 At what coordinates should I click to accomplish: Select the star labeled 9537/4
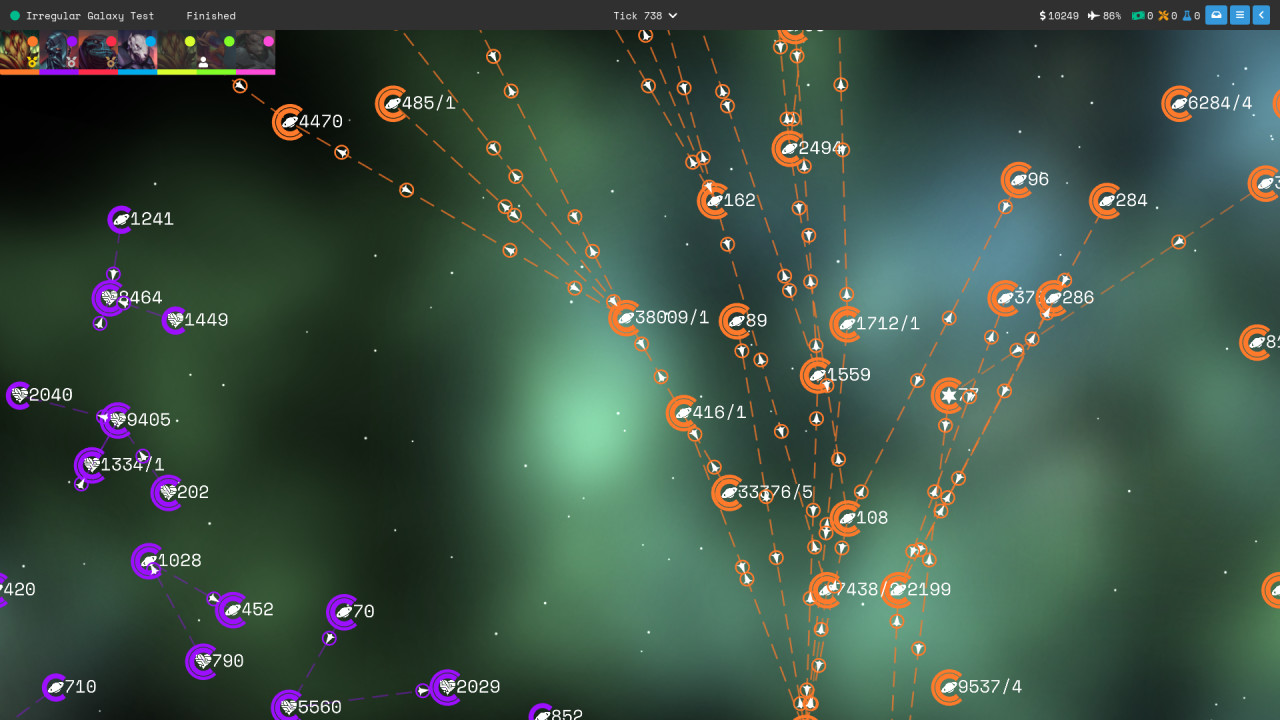point(947,687)
